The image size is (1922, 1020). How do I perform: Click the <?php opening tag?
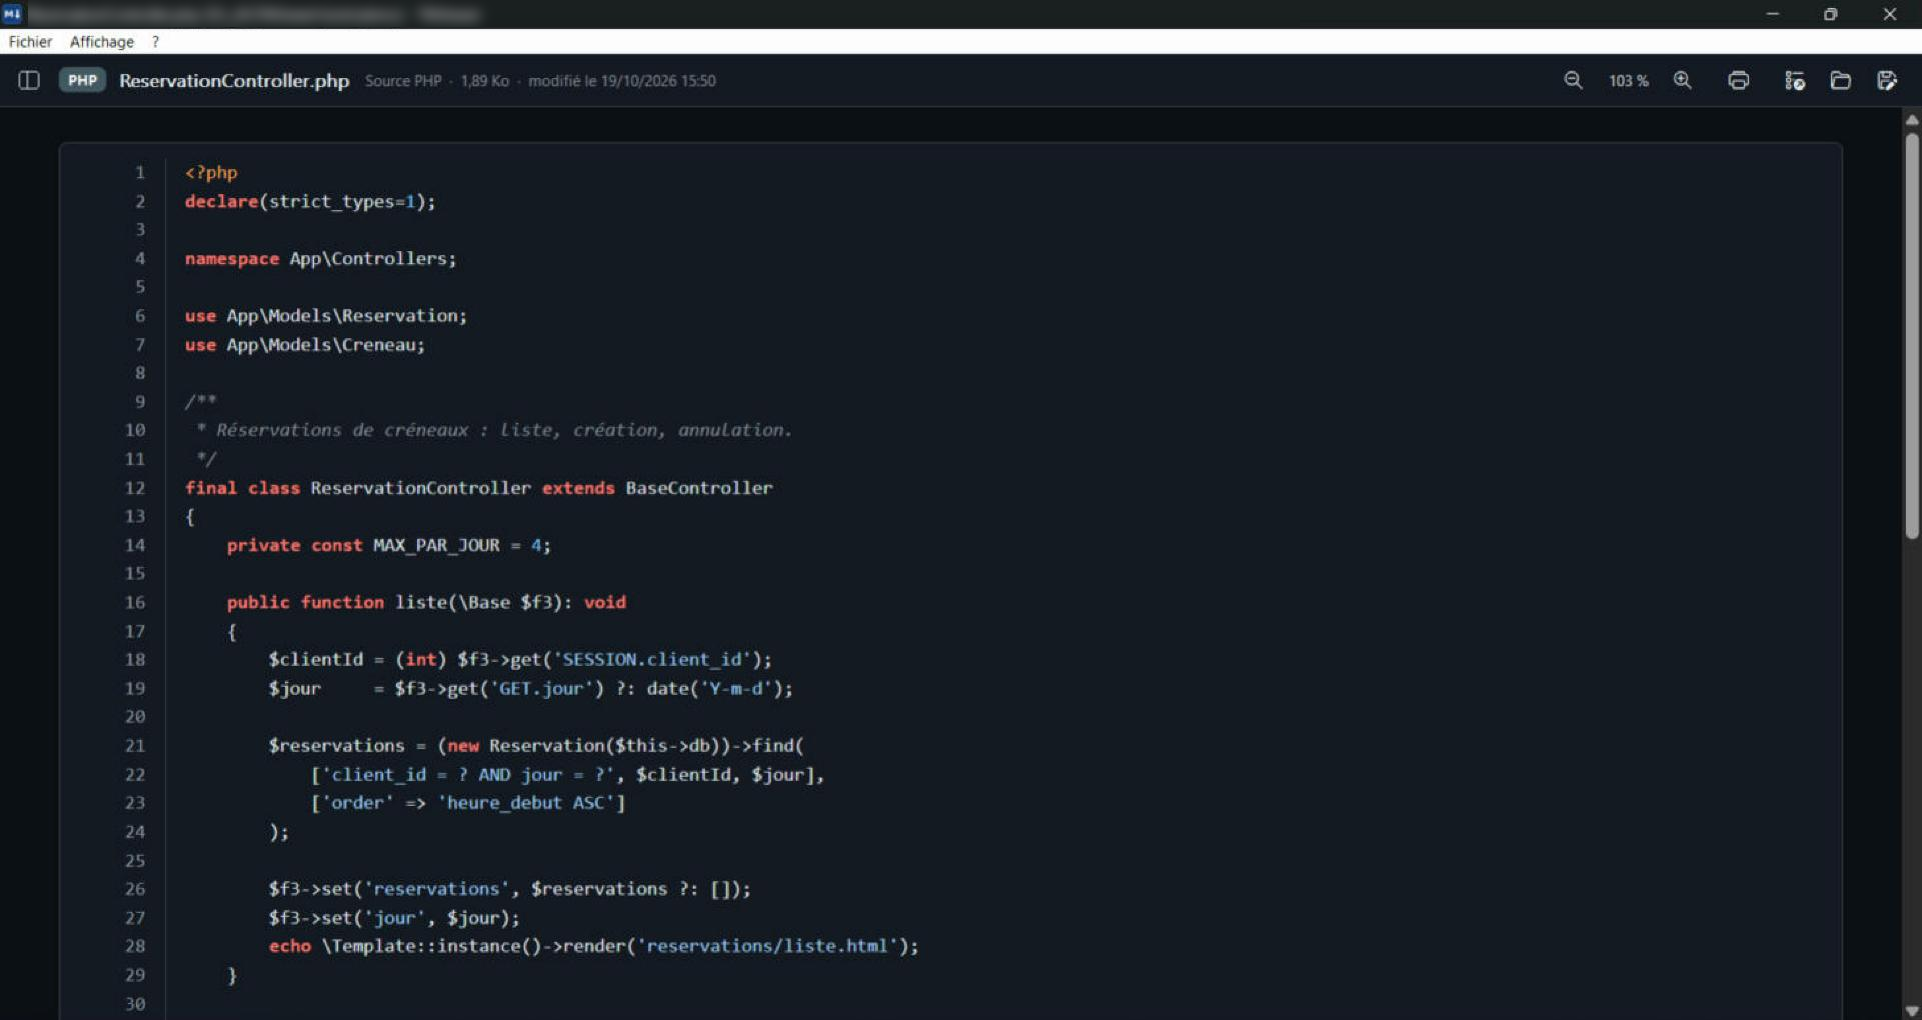211,172
